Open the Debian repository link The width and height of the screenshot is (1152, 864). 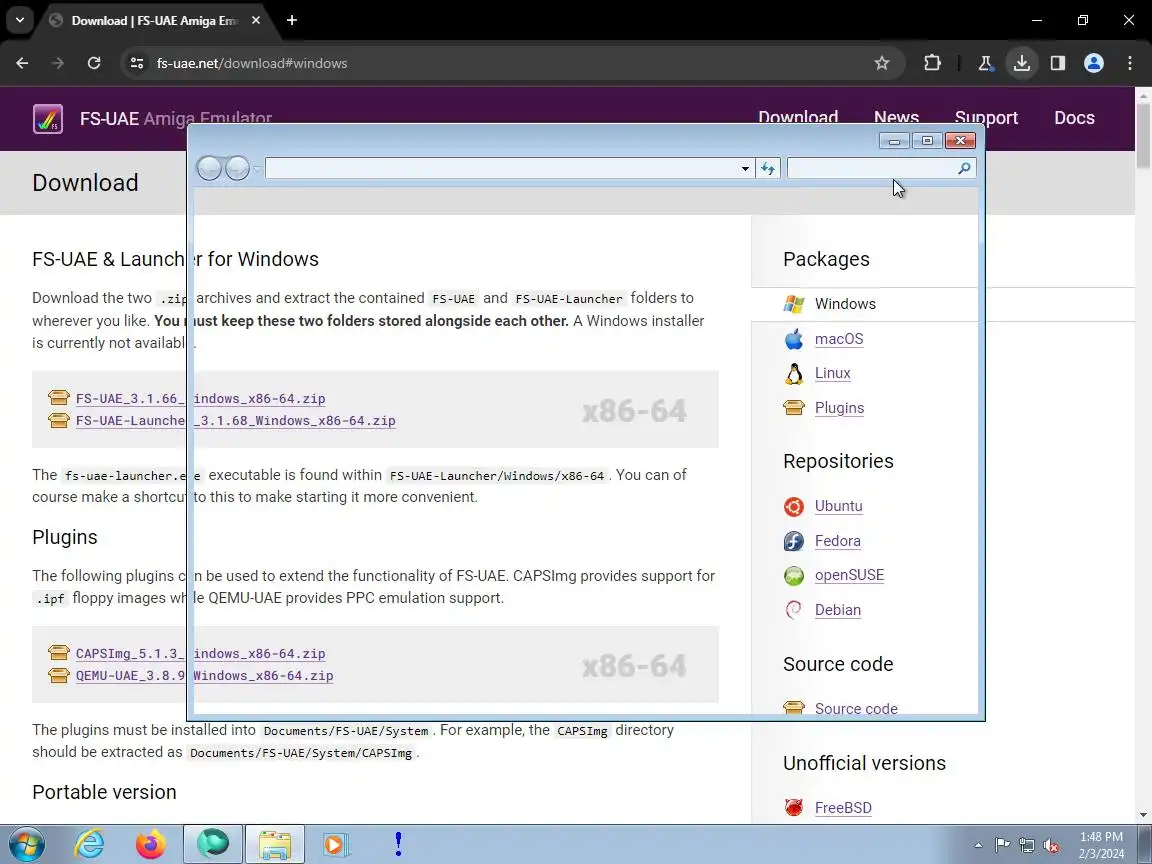click(x=838, y=610)
